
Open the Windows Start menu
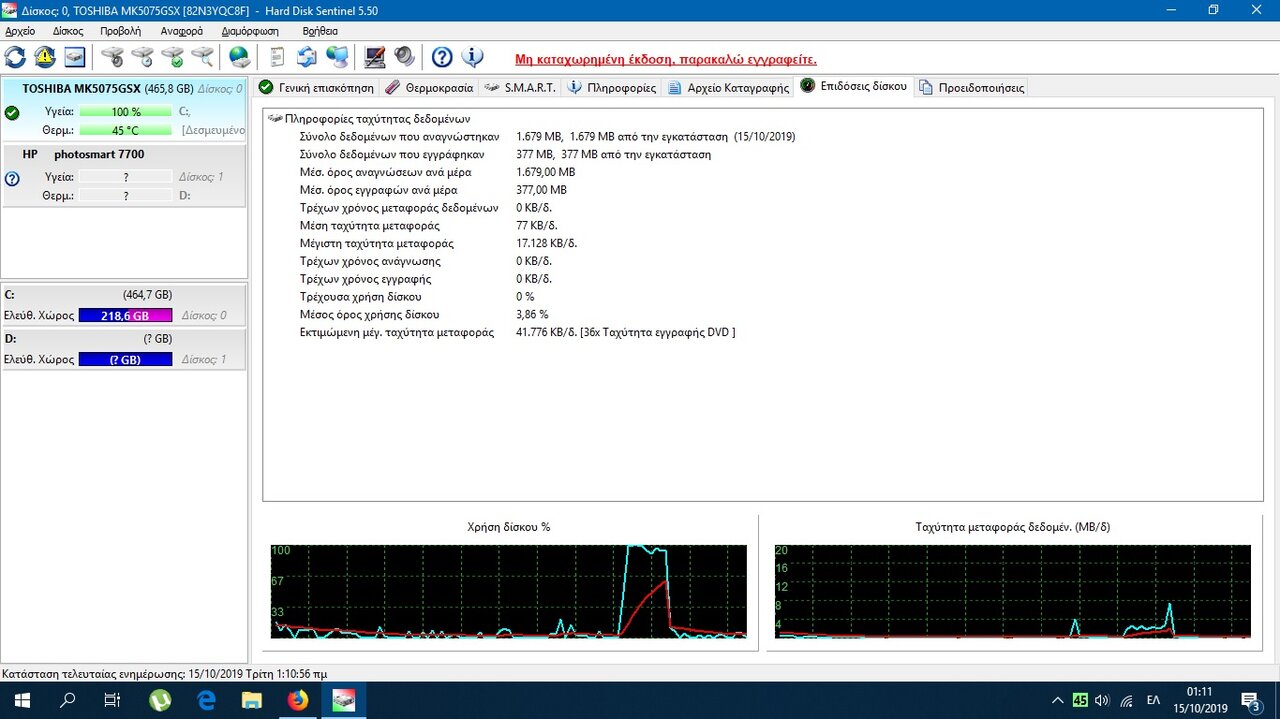22,700
